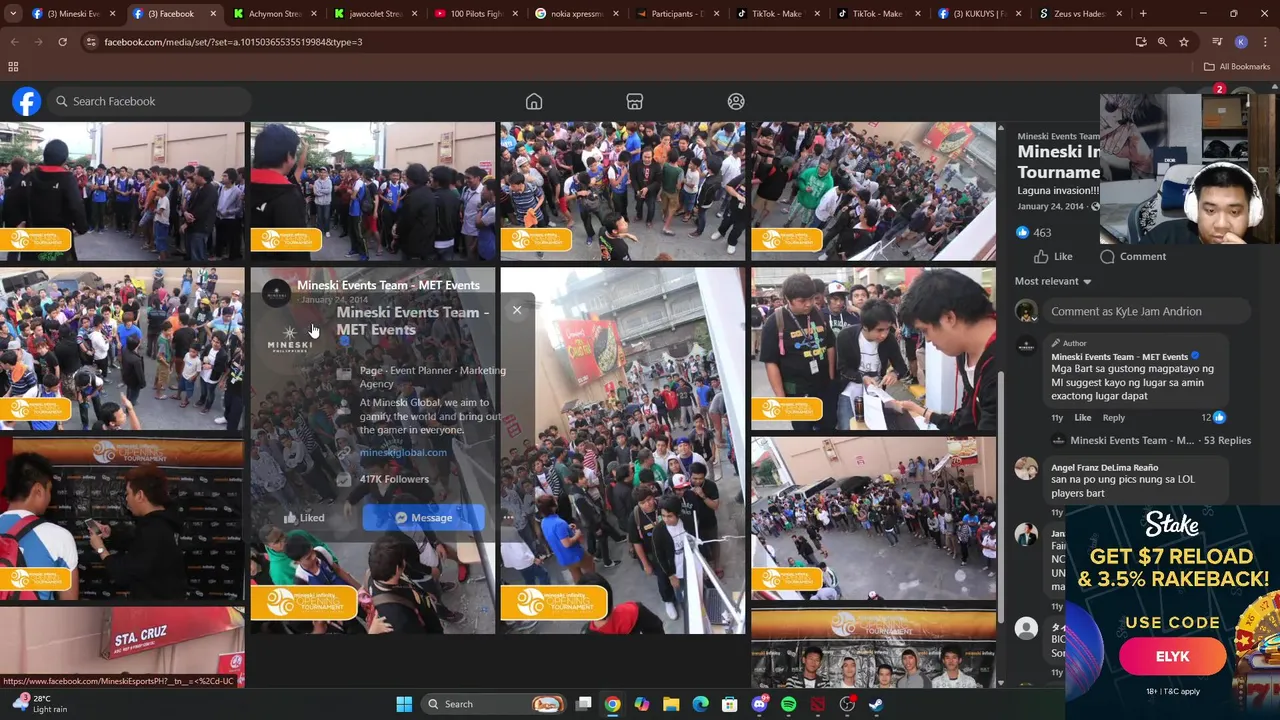Close the Mineski Events Team hover card

pyautogui.click(x=517, y=310)
